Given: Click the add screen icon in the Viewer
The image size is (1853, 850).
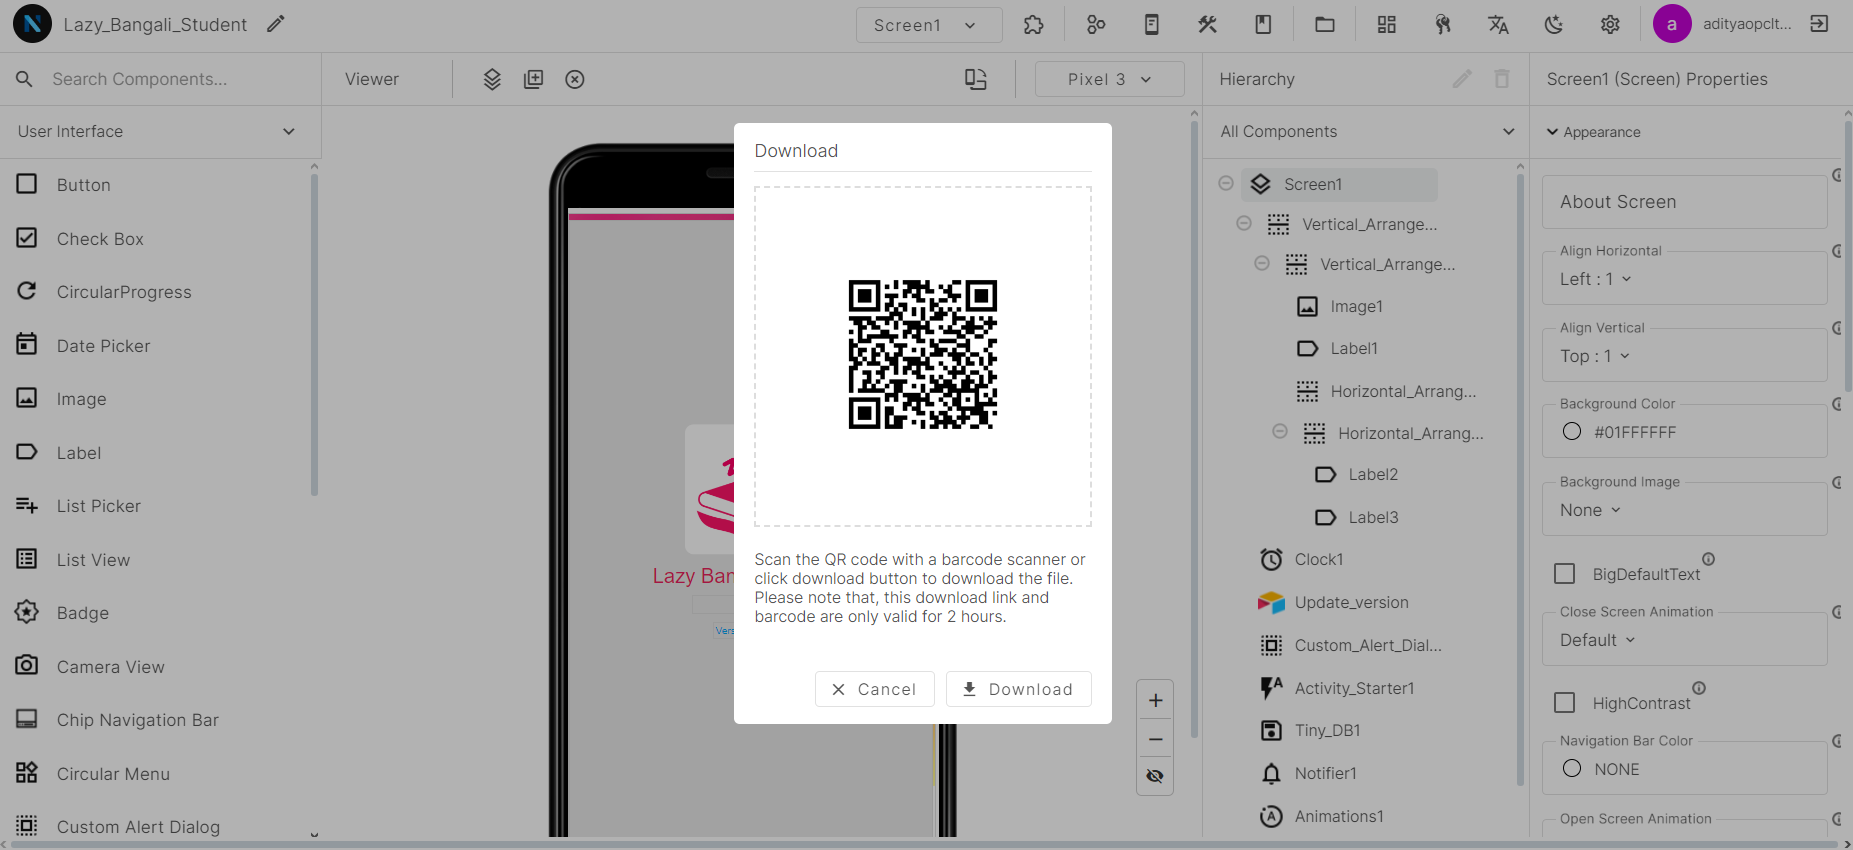Looking at the screenshot, I should (x=533, y=79).
